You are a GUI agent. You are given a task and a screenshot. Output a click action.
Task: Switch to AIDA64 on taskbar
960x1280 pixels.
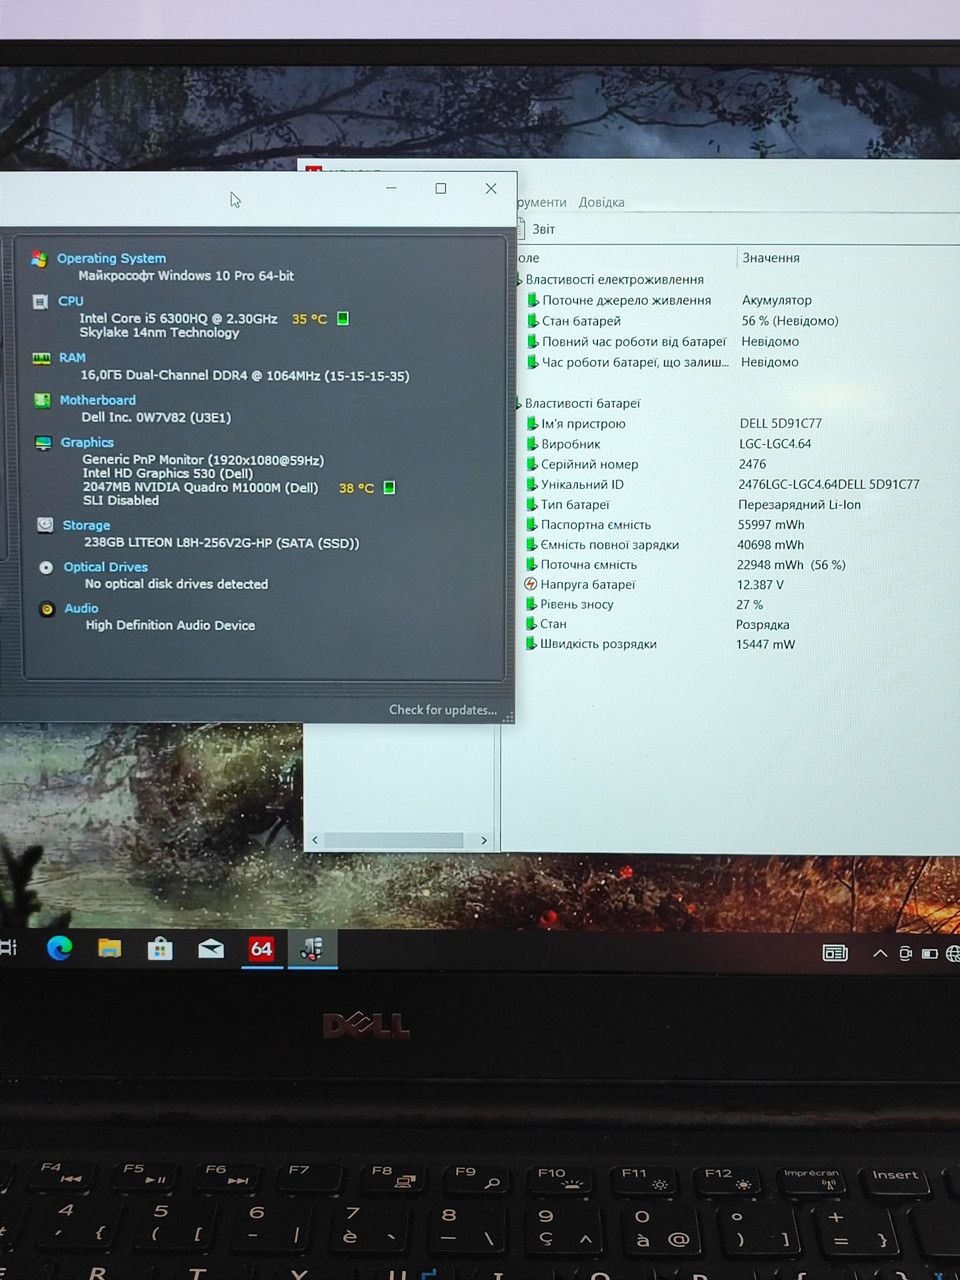[261, 949]
